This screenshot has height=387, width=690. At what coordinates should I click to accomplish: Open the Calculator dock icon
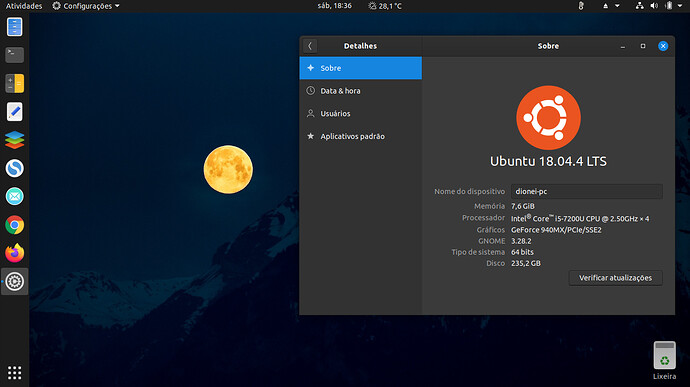coord(15,83)
